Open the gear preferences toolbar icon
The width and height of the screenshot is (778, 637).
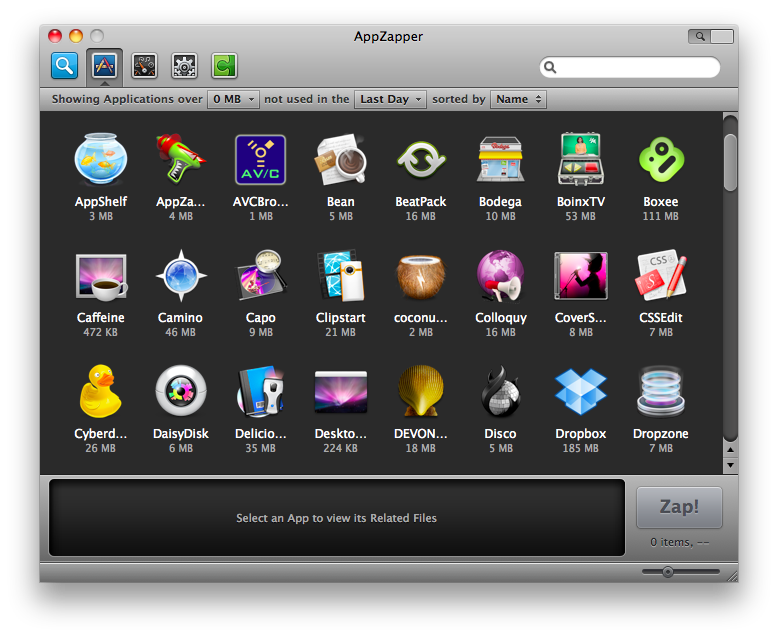pyautogui.click(x=184, y=65)
